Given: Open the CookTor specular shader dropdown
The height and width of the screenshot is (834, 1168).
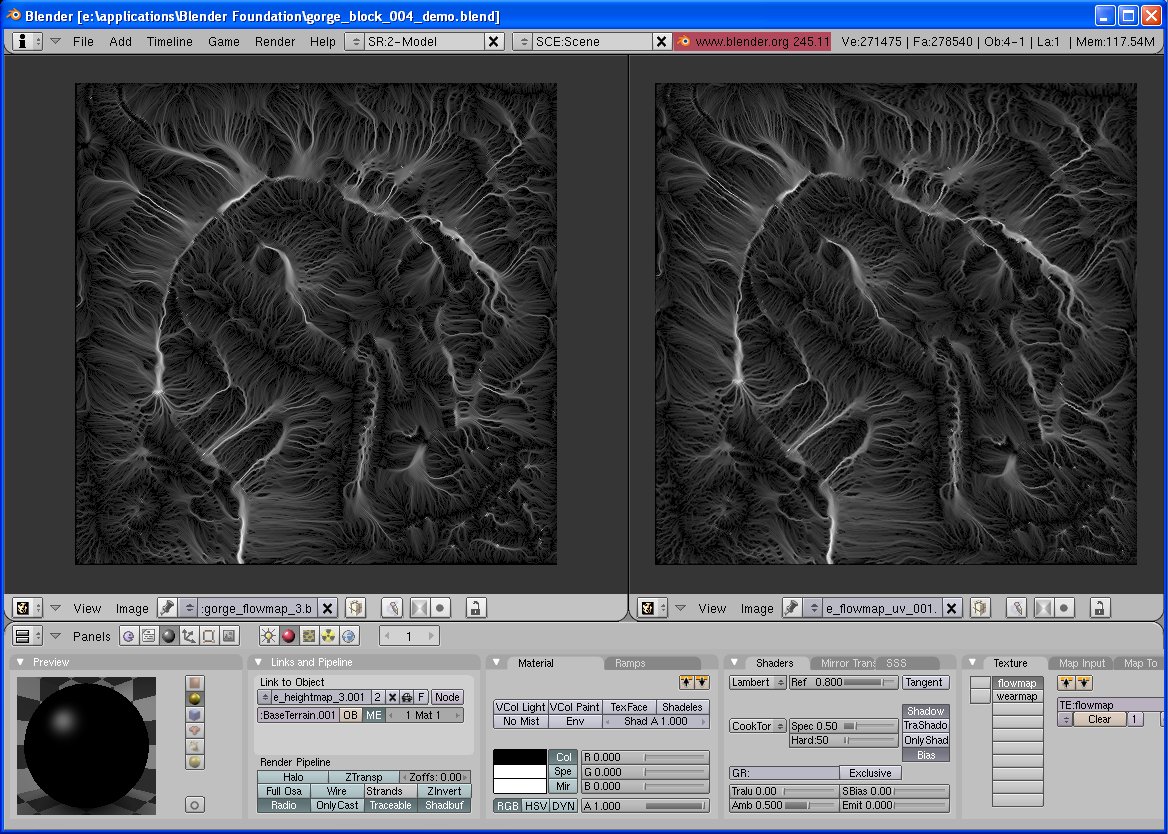Looking at the screenshot, I should 757,726.
